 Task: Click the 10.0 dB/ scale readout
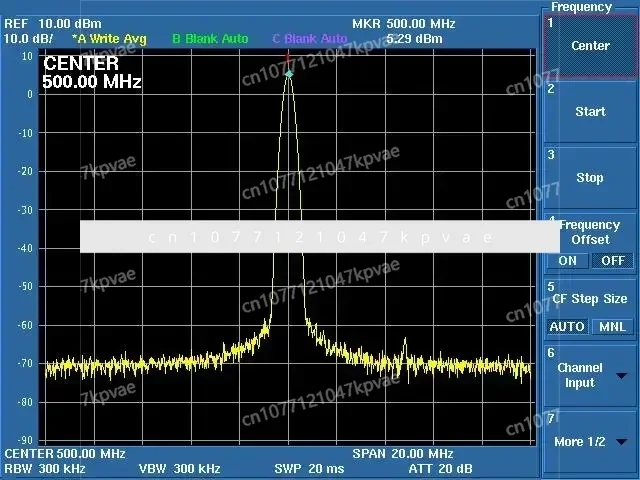(x=29, y=39)
